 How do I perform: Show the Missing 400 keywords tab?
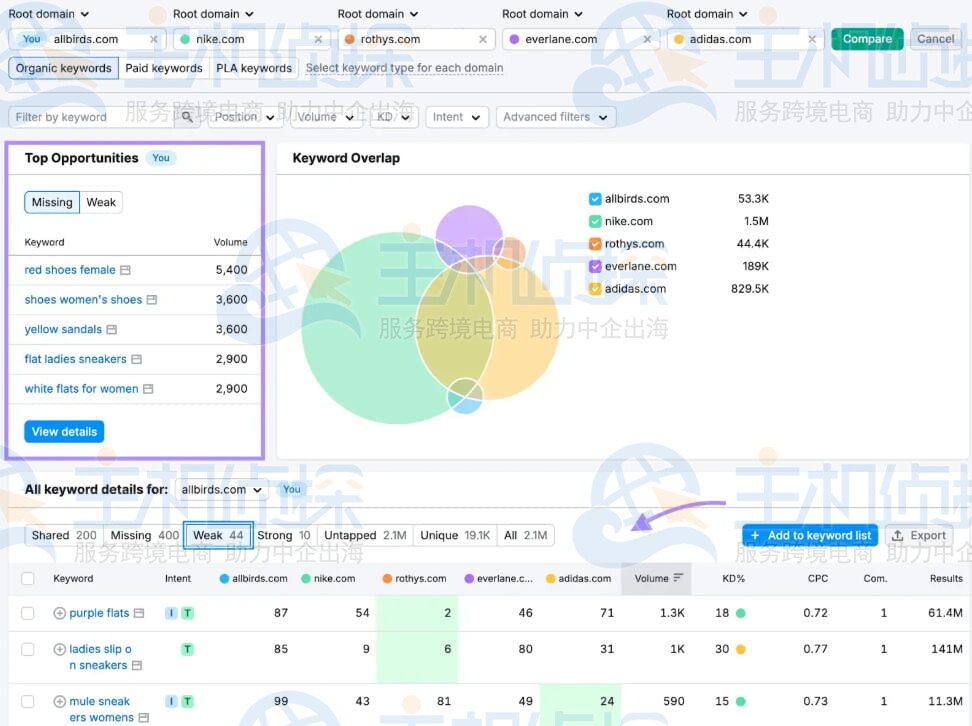pyautogui.click(x=144, y=535)
